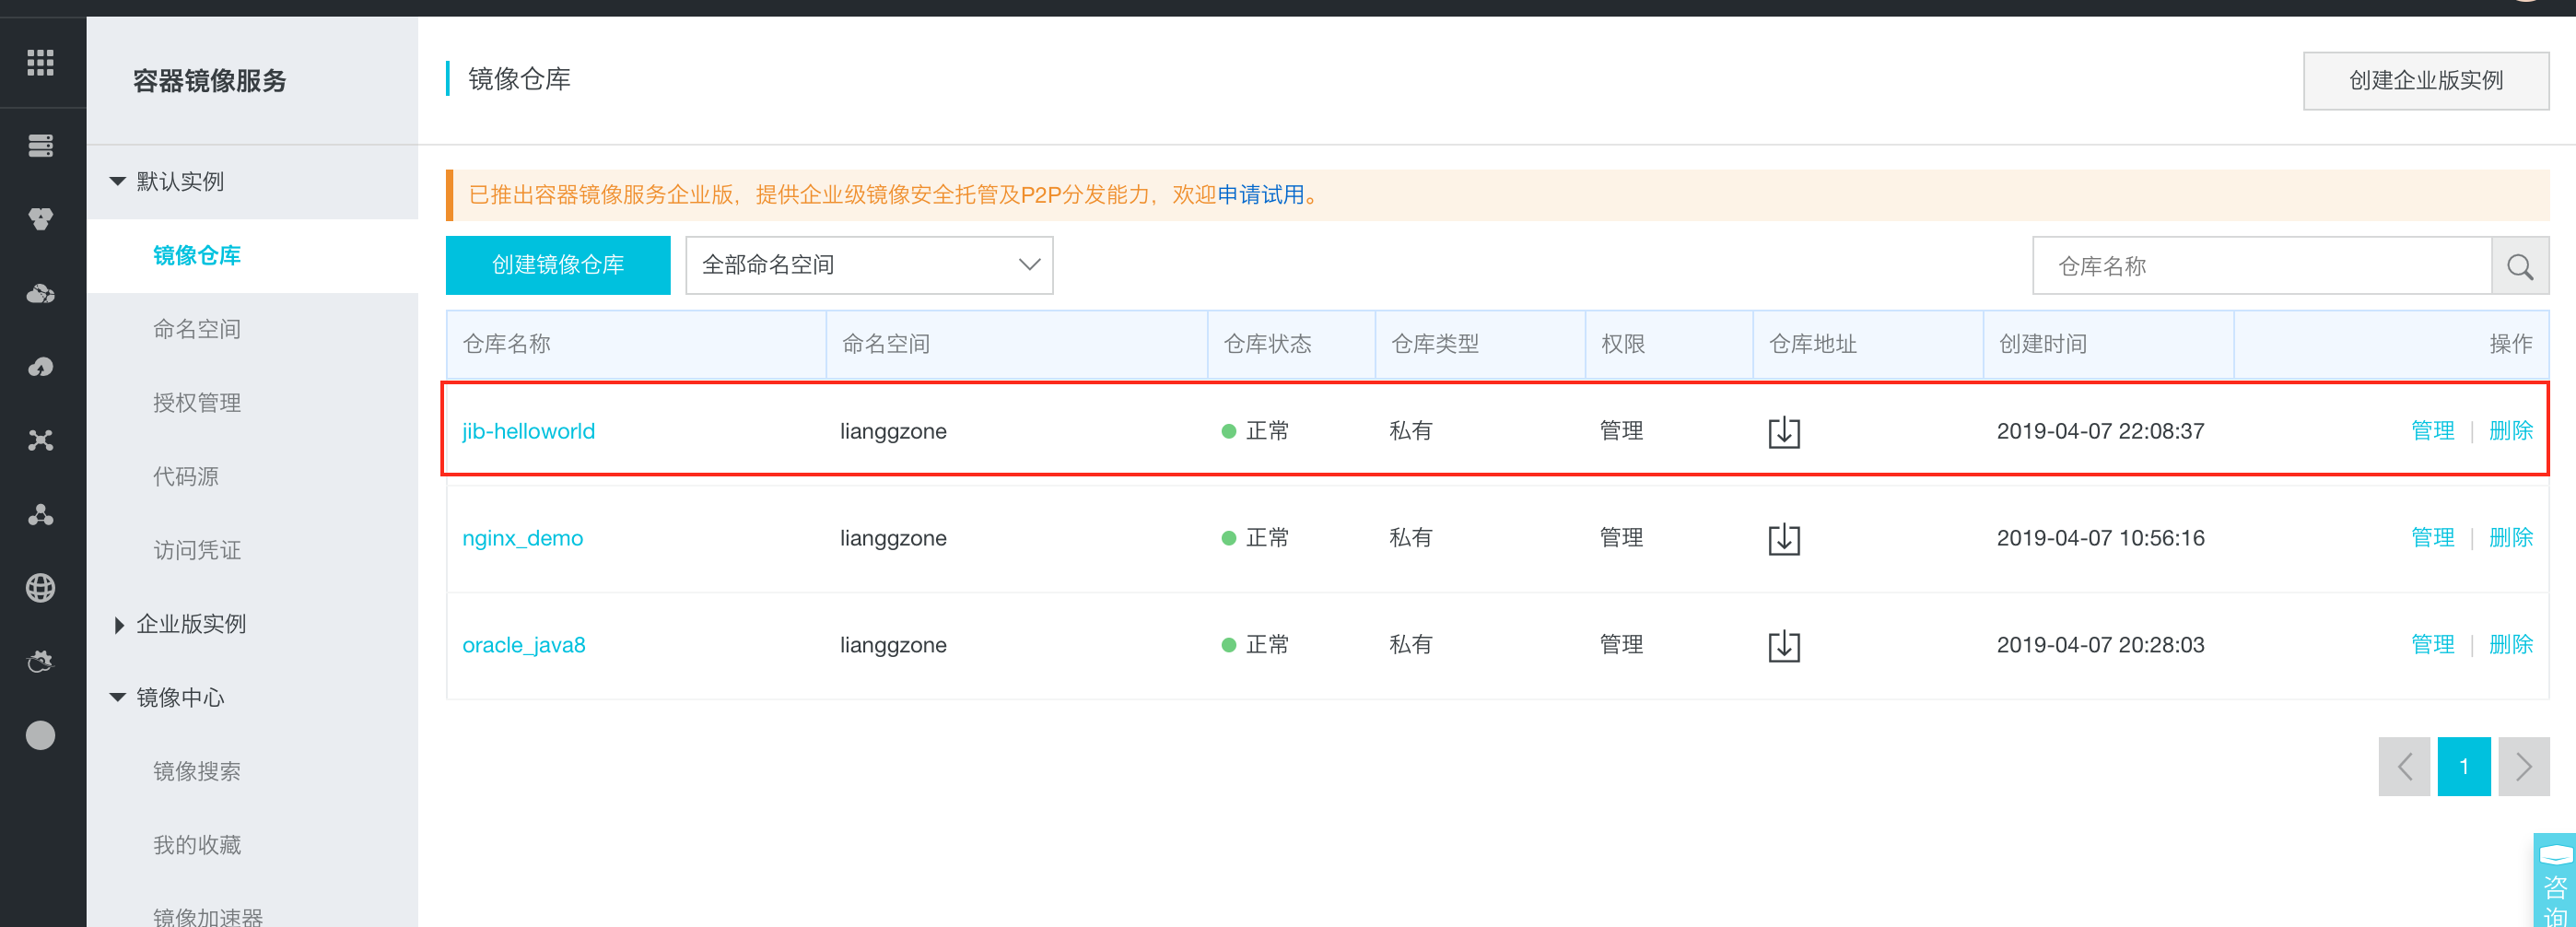The width and height of the screenshot is (2576, 927).
Task: Go to previous page arrow
Action: point(2404,766)
